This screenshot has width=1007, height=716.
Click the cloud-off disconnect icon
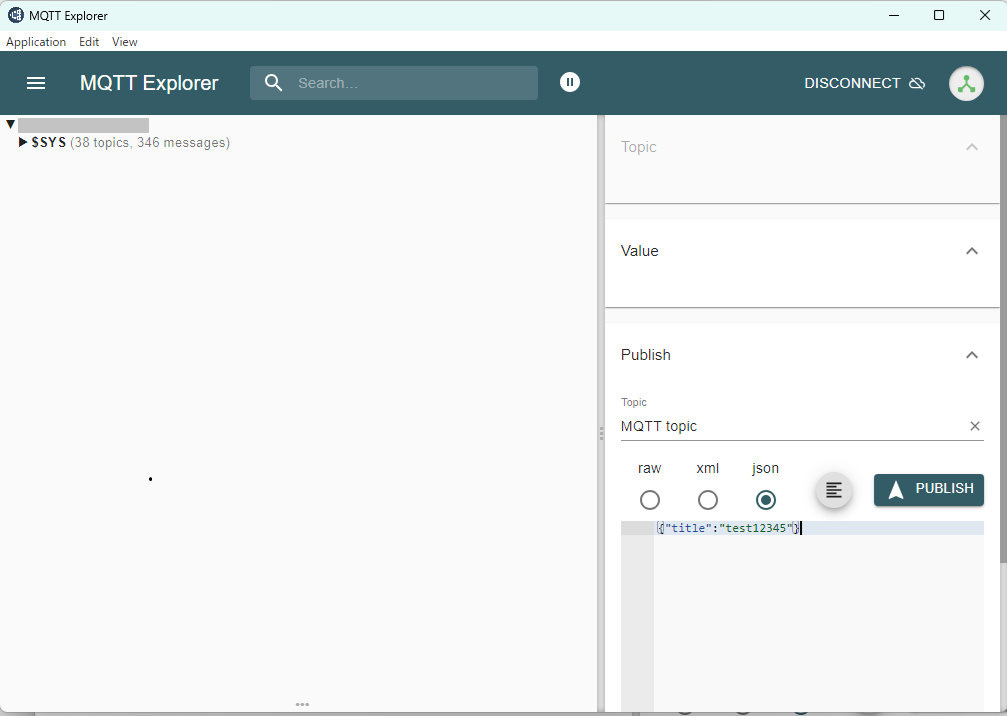click(917, 83)
